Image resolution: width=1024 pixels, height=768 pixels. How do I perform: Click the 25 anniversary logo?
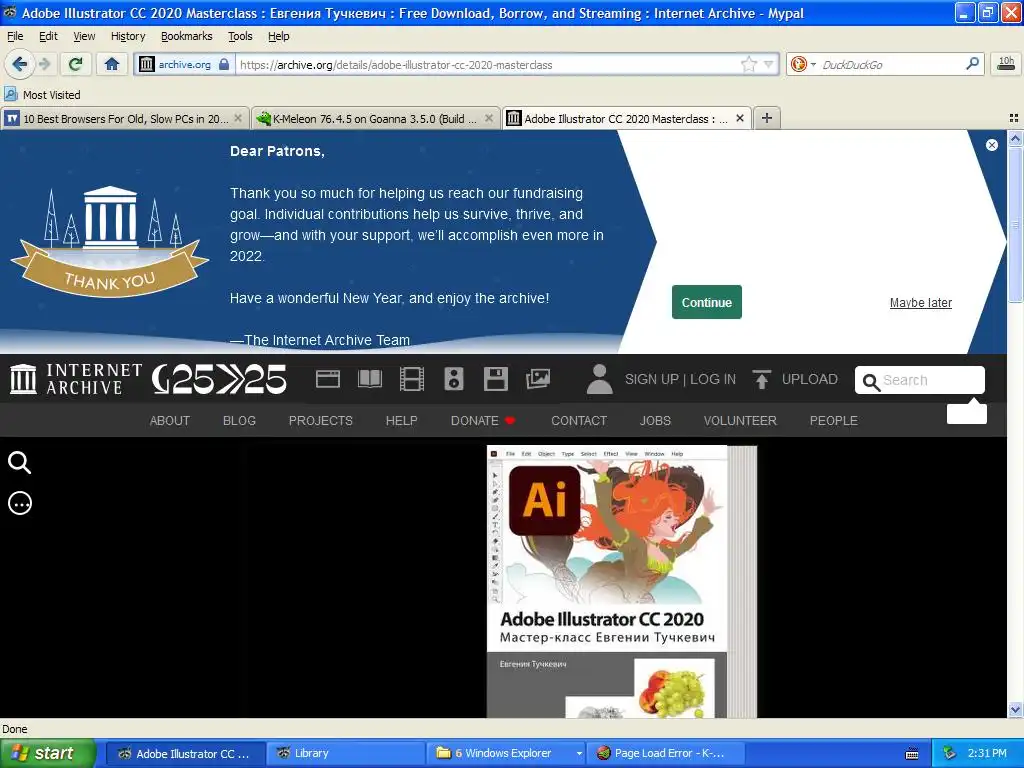coord(219,379)
